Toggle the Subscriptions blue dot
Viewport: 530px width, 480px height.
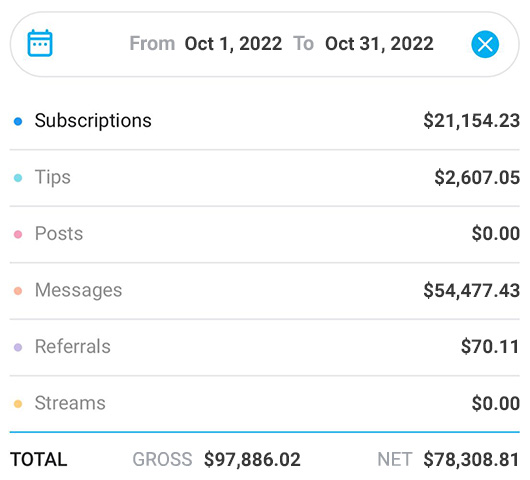pos(18,121)
